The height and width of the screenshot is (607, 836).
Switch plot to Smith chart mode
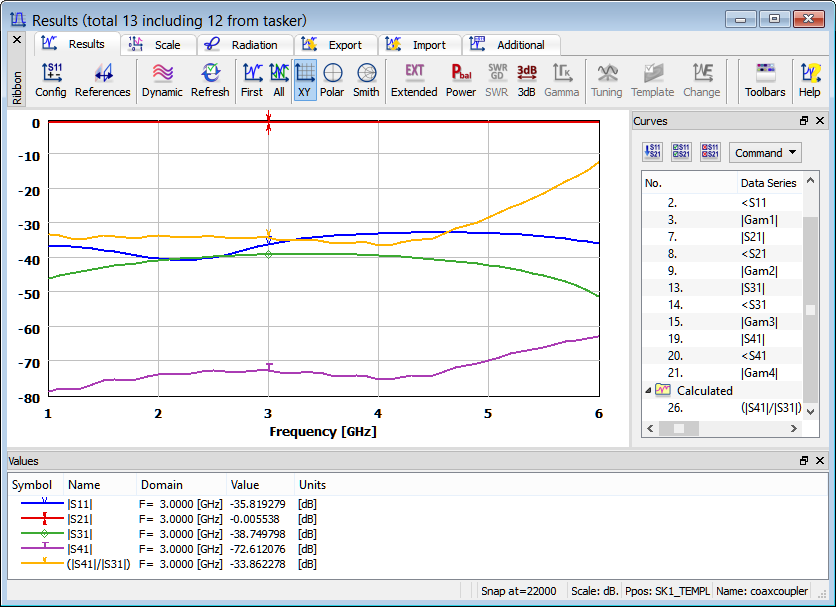366,80
